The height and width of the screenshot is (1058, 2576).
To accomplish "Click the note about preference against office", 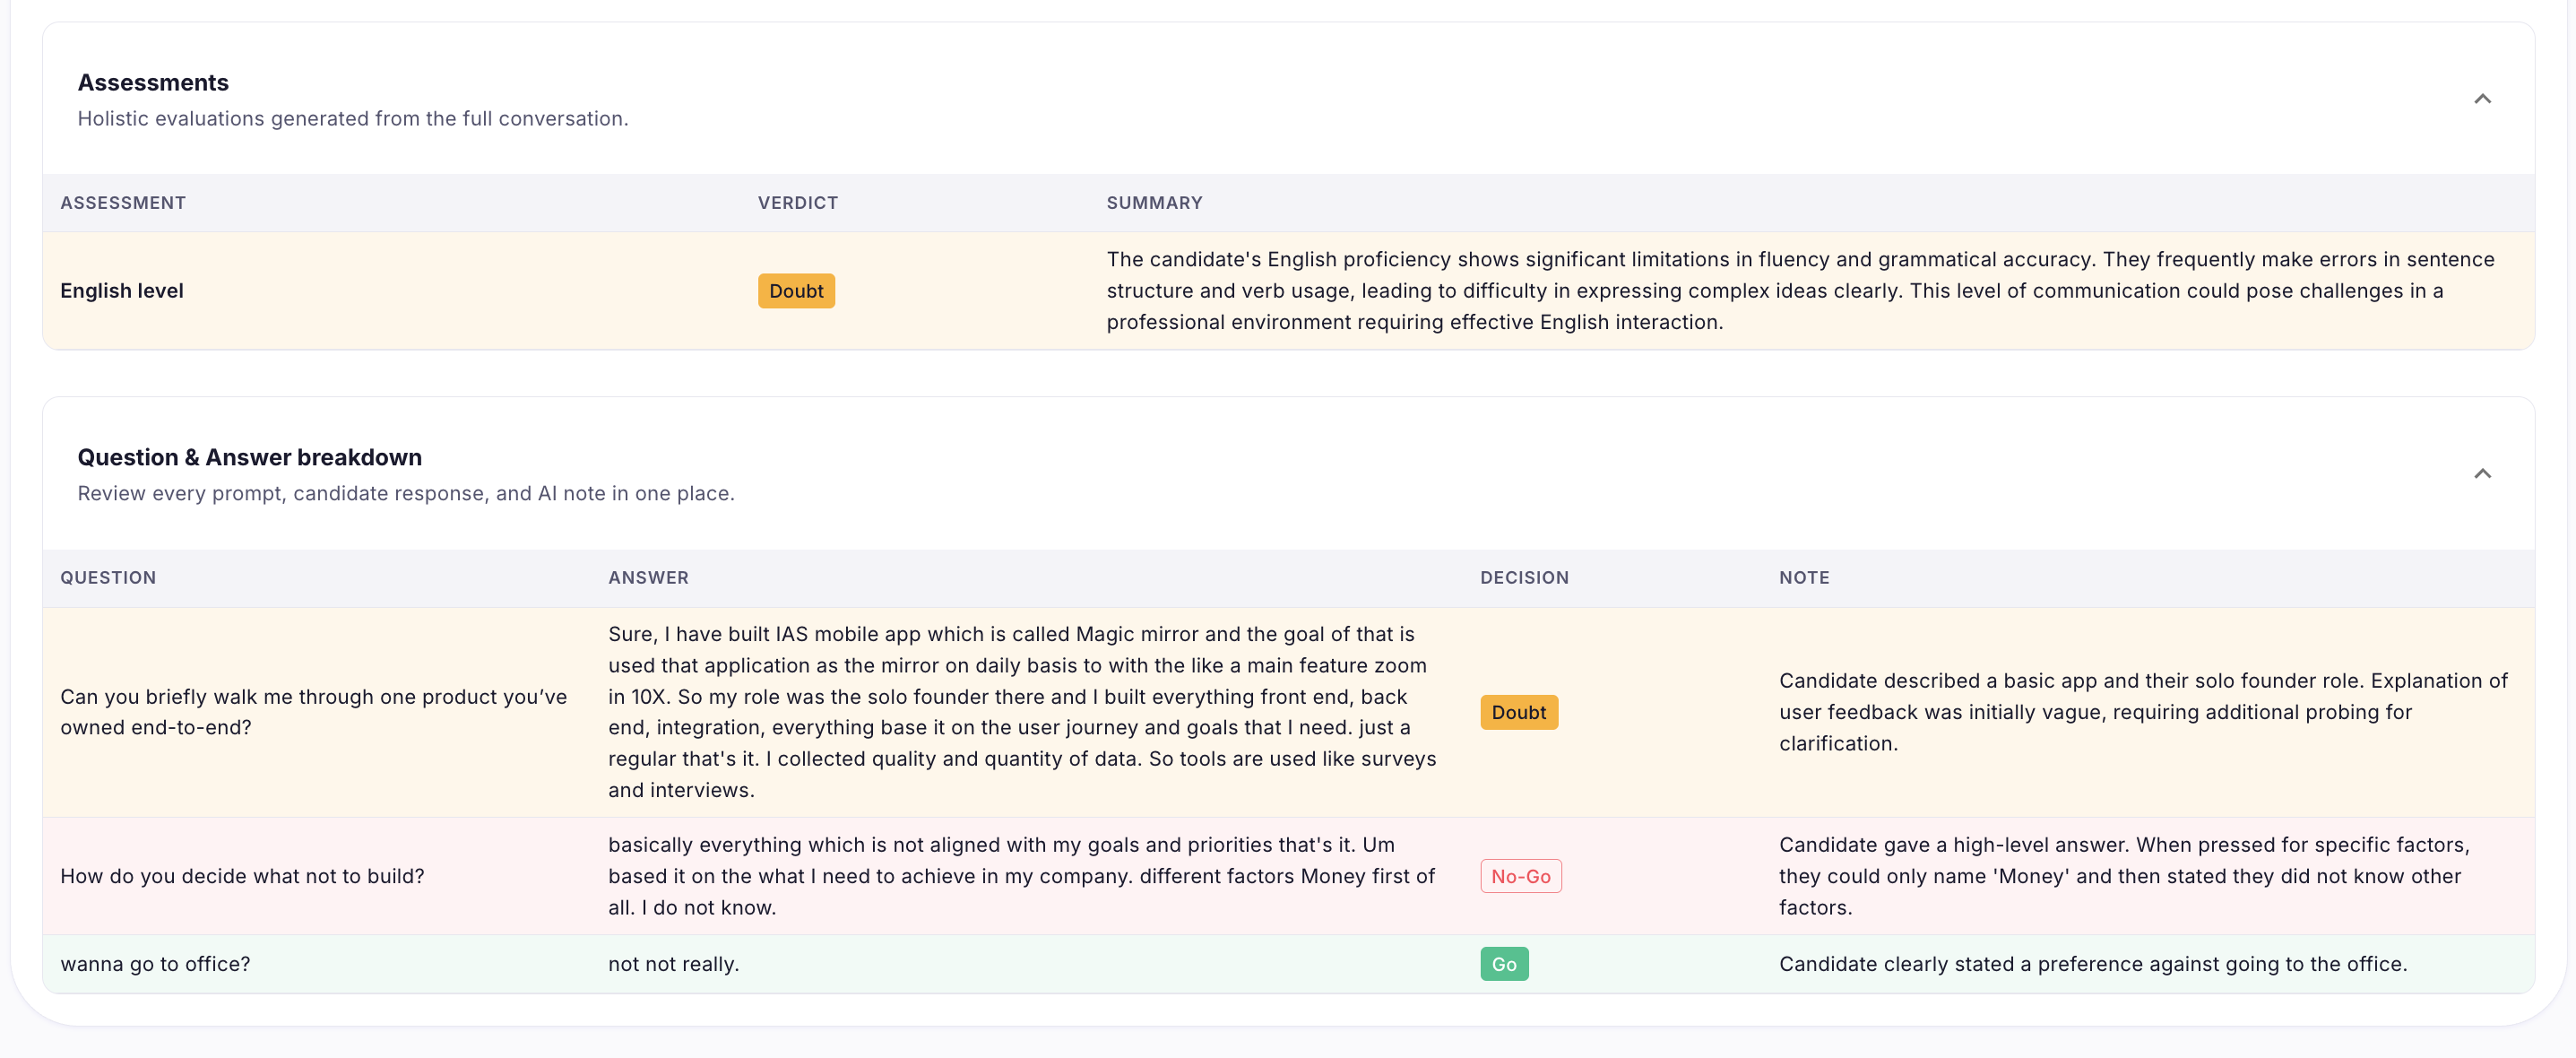I will click(x=2093, y=964).
